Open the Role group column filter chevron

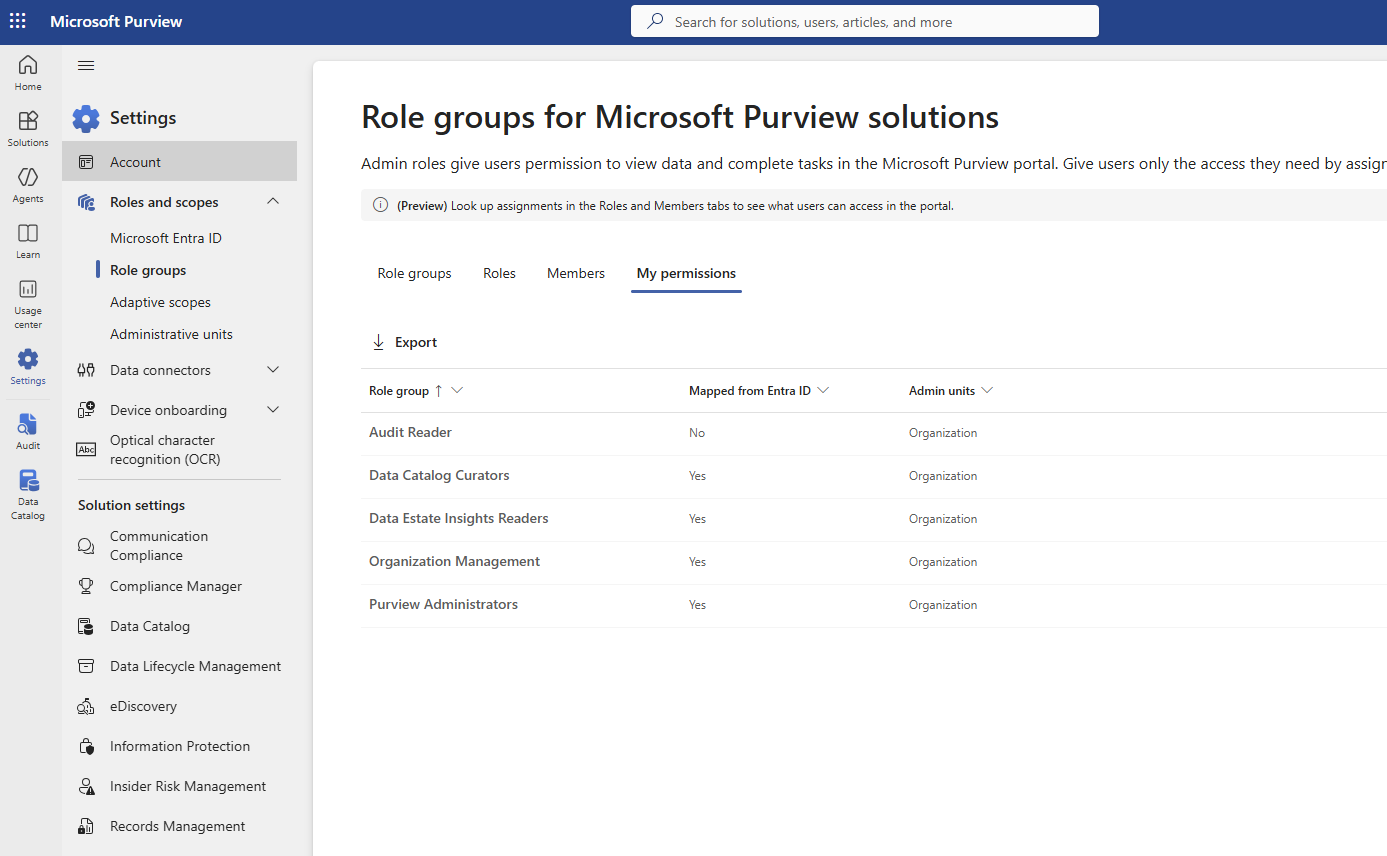(x=457, y=391)
